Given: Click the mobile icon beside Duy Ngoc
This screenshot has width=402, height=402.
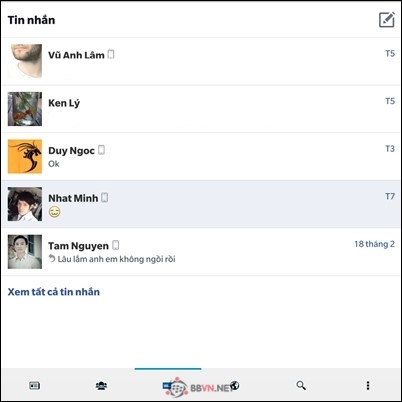Looking at the screenshot, I should pyautogui.click(x=102, y=150).
